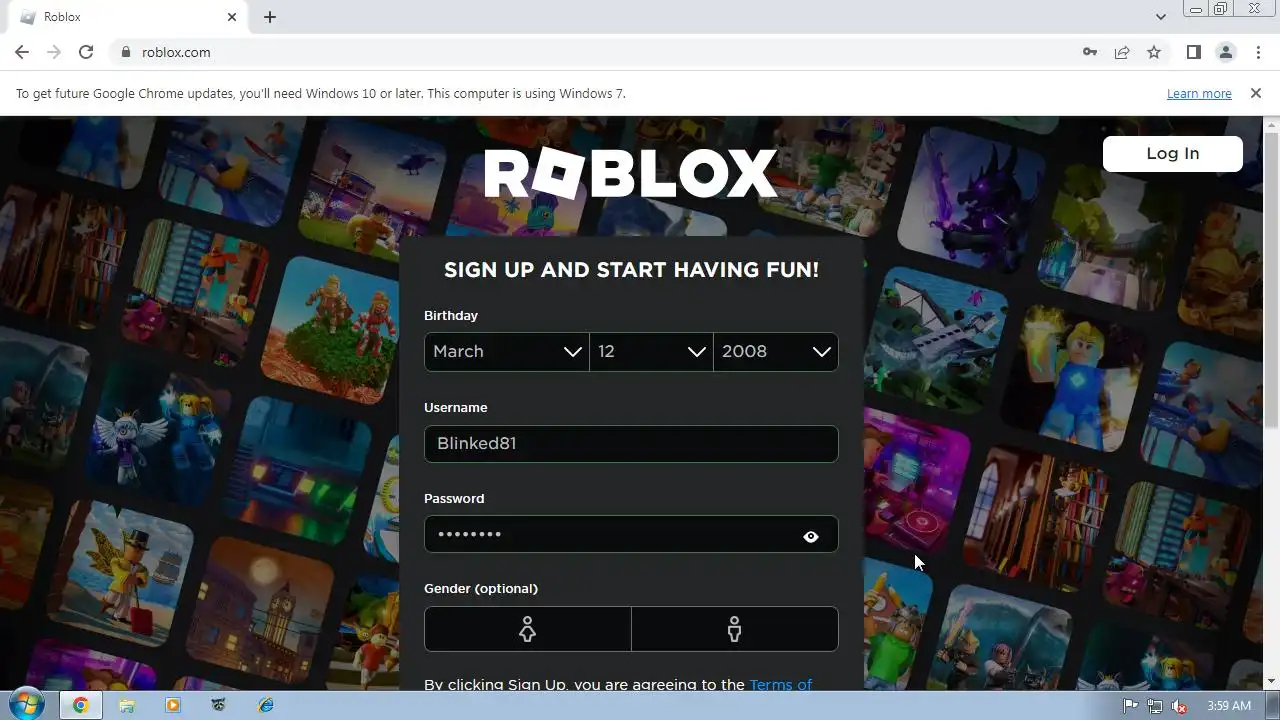Click the Roblox logo
Image resolution: width=1280 pixels, height=720 pixels.
click(x=631, y=173)
